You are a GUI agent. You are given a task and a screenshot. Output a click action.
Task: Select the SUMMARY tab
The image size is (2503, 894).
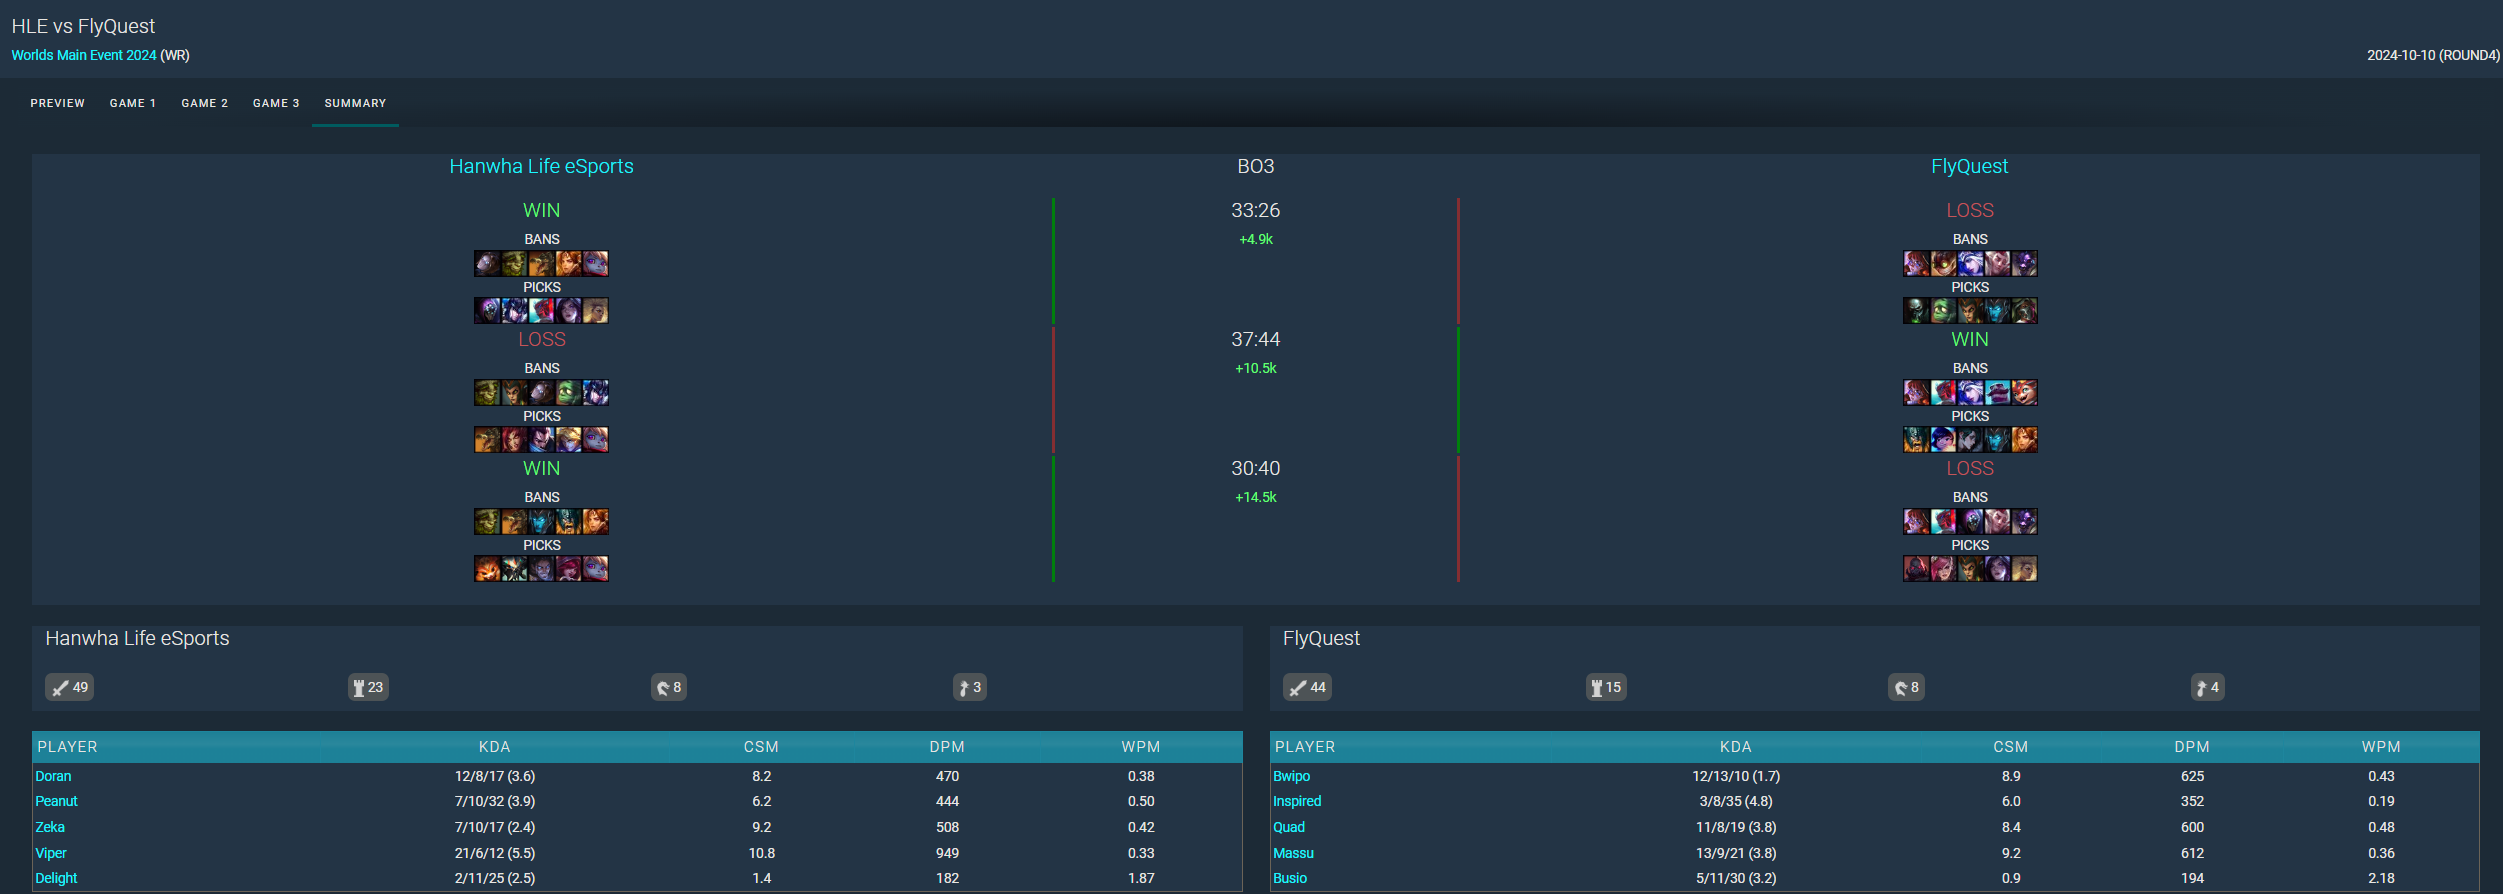point(355,103)
